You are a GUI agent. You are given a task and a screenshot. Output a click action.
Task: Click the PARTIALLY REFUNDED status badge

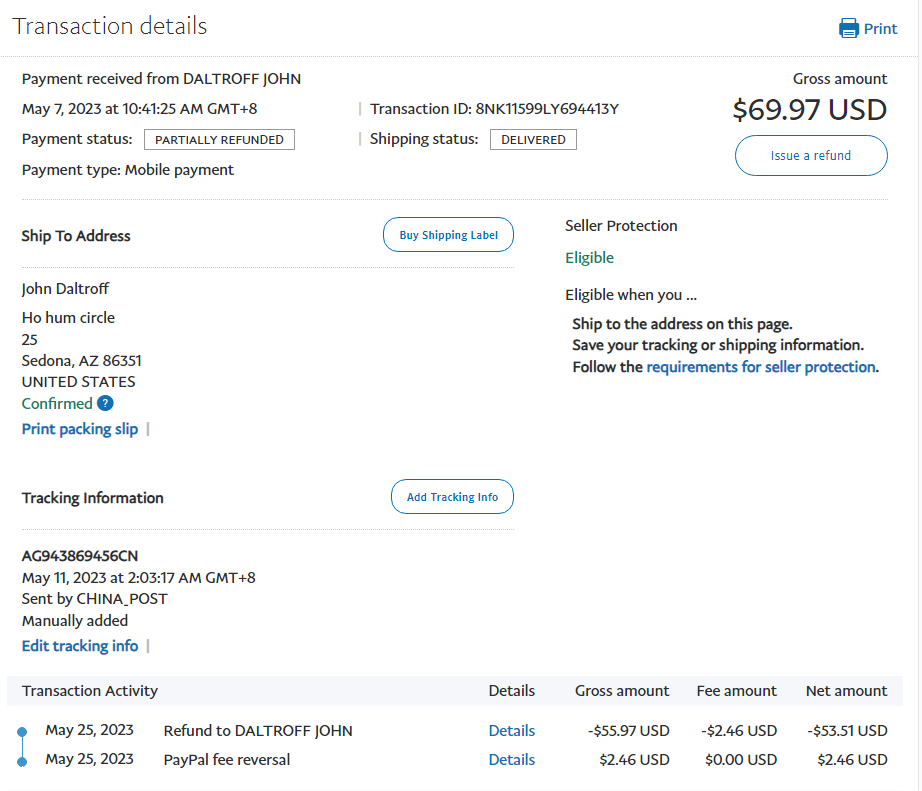point(219,140)
